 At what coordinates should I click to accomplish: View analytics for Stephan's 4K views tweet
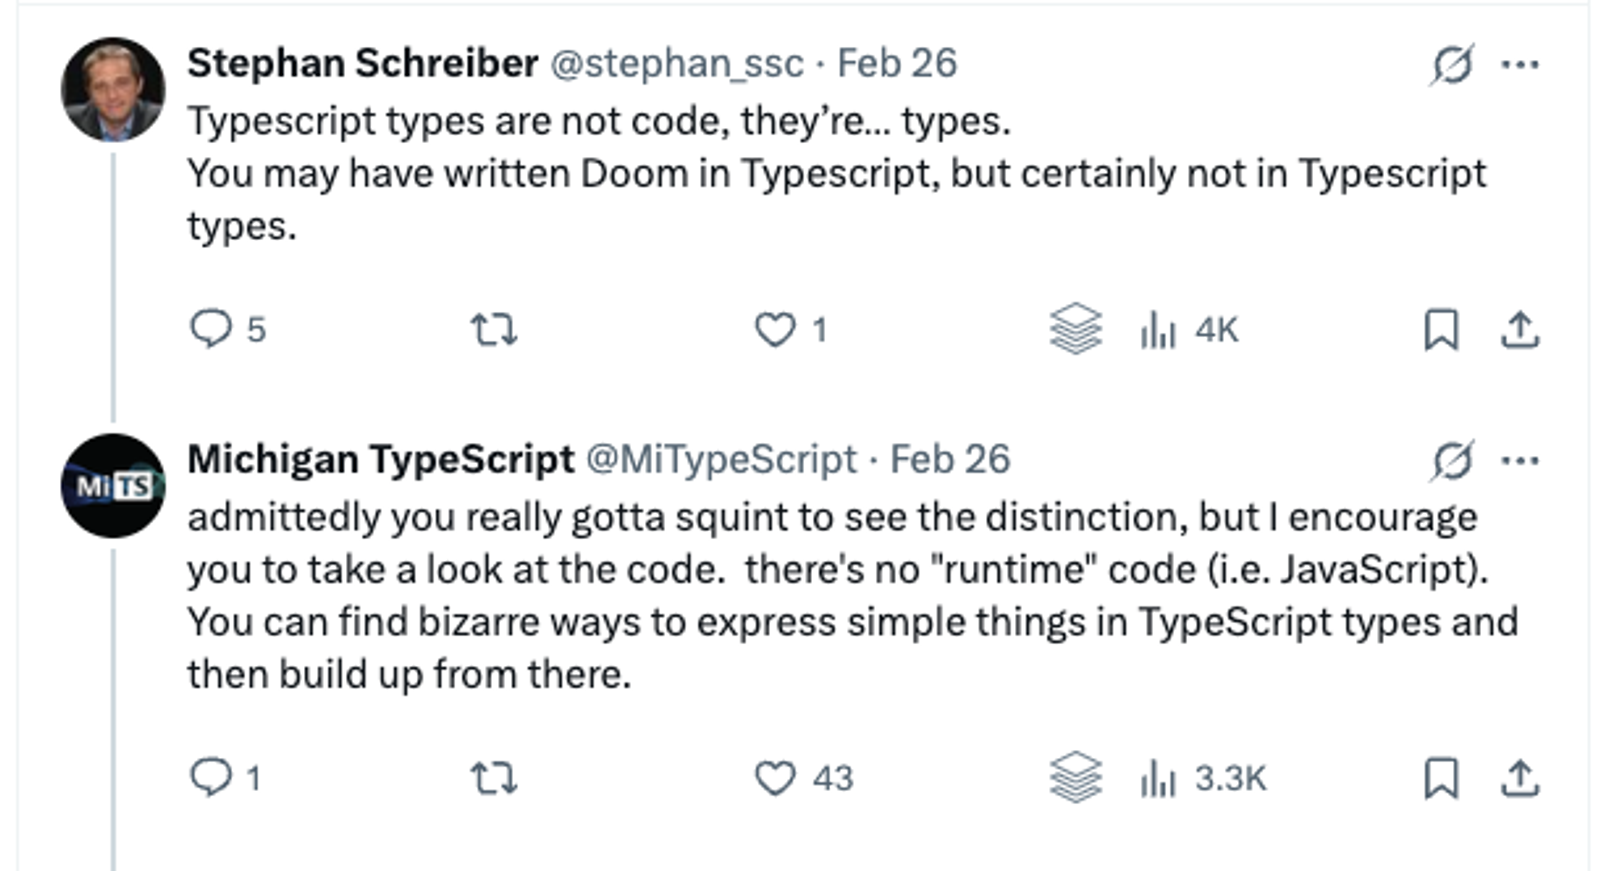[1188, 329]
